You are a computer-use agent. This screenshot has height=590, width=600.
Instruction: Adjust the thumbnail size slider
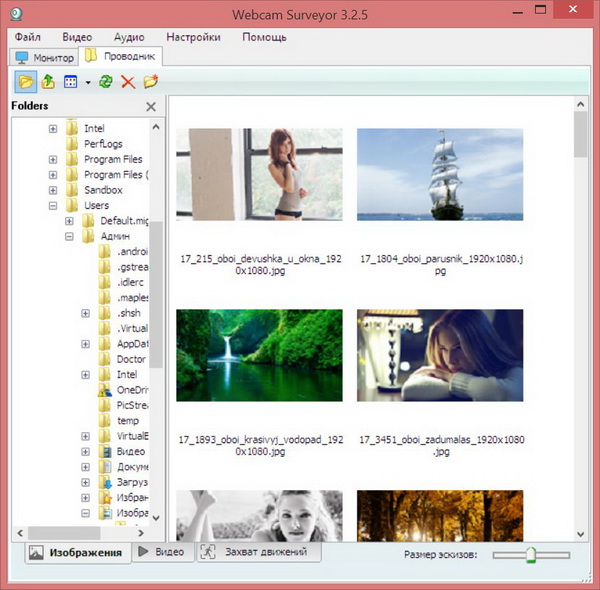(x=531, y=554)
